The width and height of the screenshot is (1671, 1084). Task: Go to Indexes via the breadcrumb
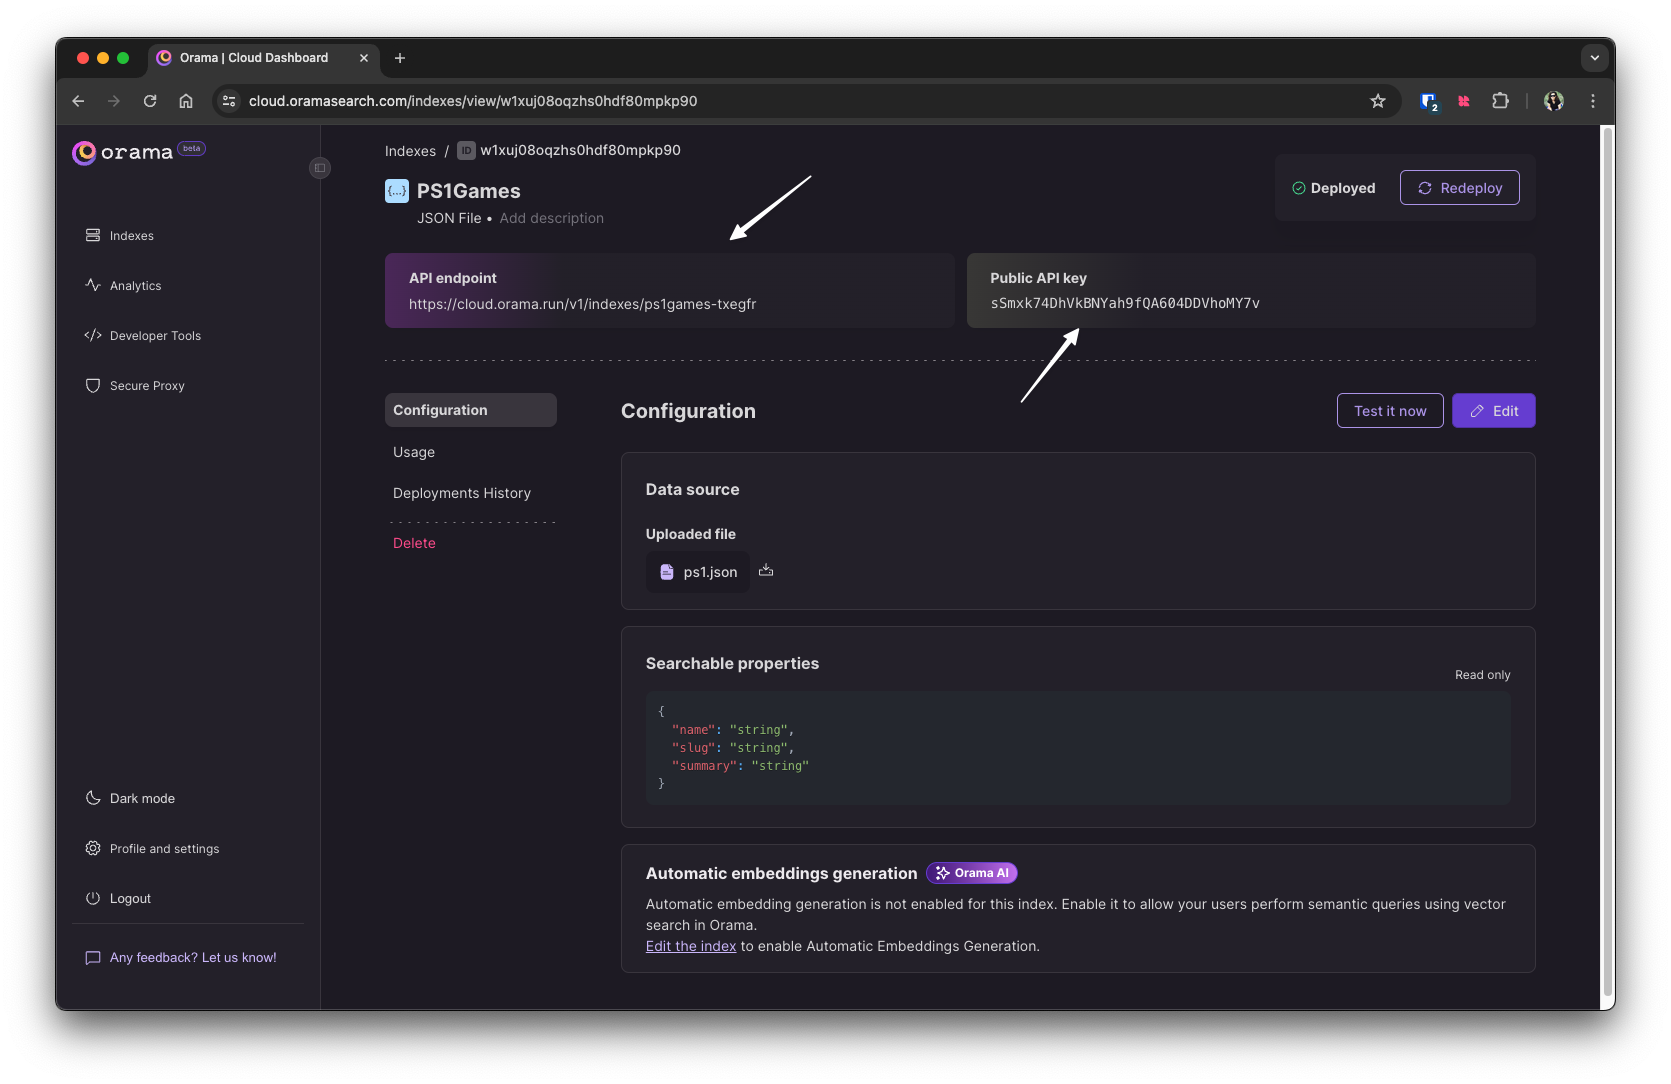pyautogui.click(x=410, y=151)
